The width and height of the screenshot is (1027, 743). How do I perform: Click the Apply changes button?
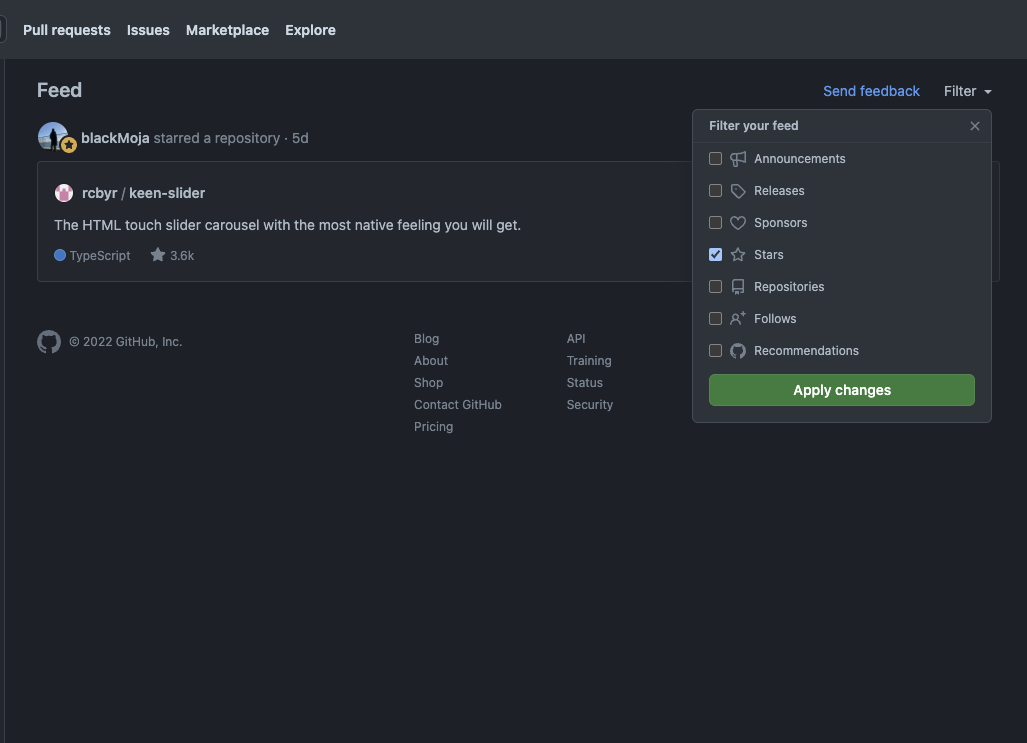pos(842,390)
